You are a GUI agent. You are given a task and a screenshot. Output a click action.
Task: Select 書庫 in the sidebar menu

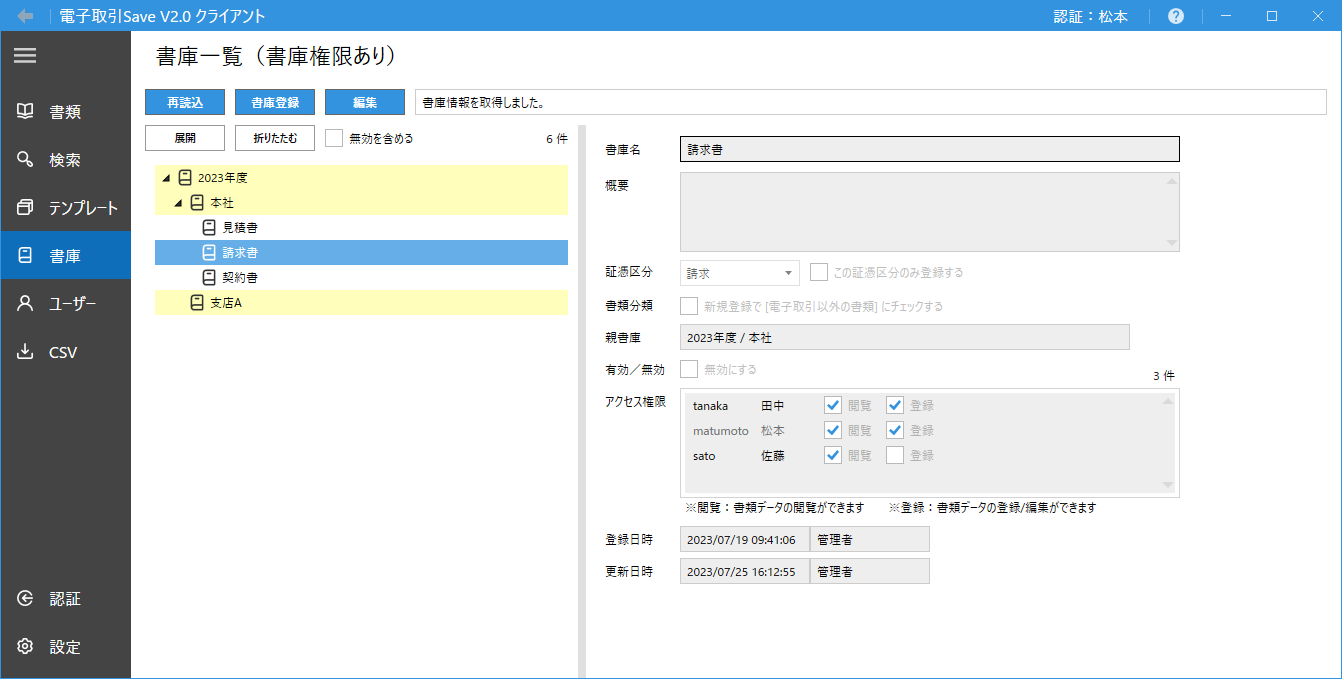point(65,256)
